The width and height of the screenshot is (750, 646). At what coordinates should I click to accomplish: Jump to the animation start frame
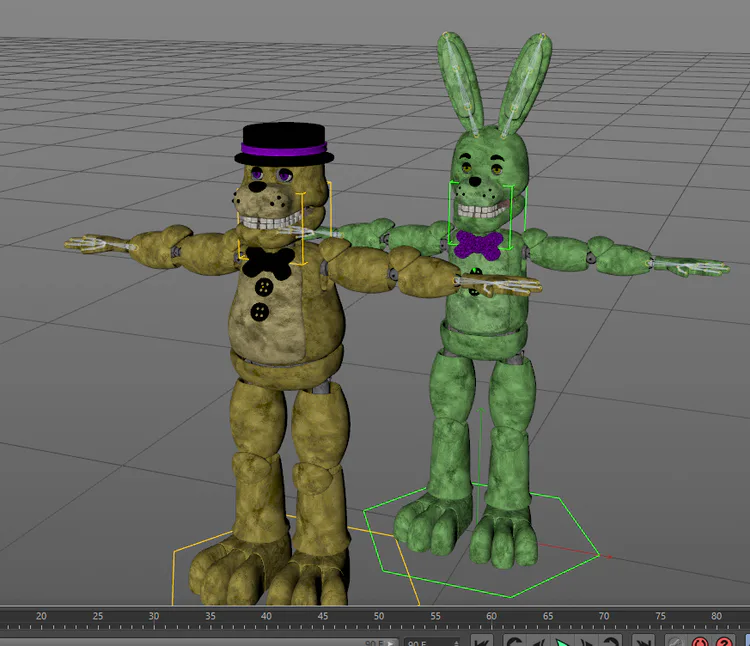point(482,641)
